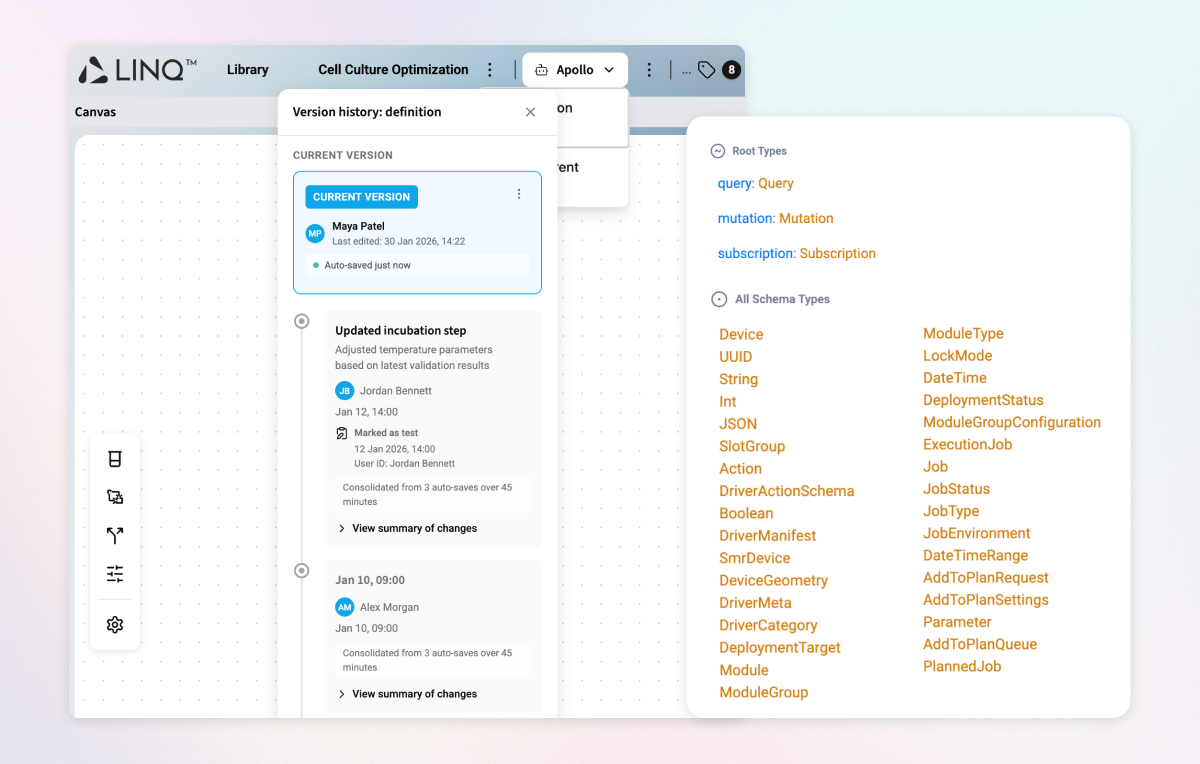Click the DeviceGeometry schema type
The width and height of the screenshot is (1200, 764).
pos(774,580)
